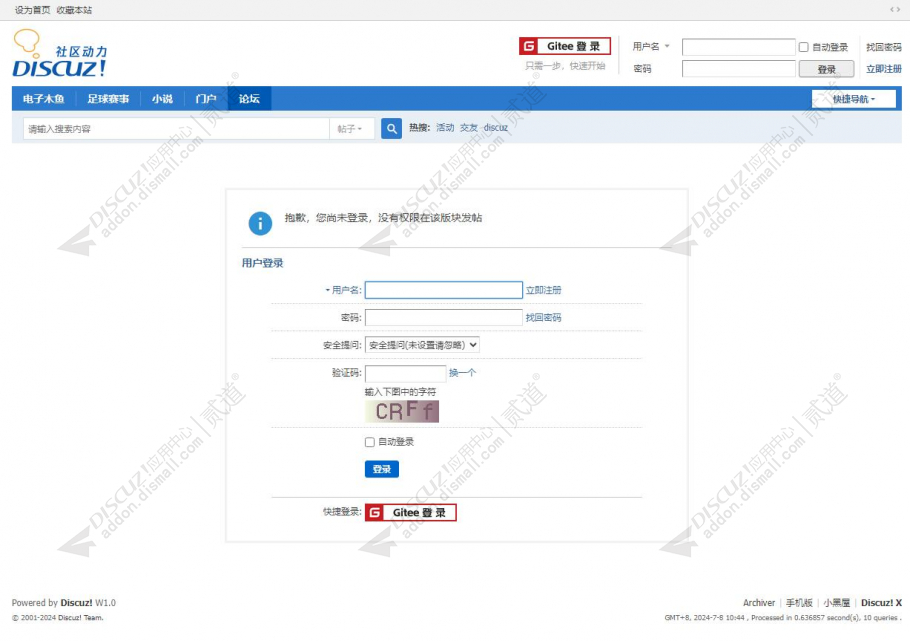Focus the login form 密码 field
910x641 pixels.
tap(443, 318)
